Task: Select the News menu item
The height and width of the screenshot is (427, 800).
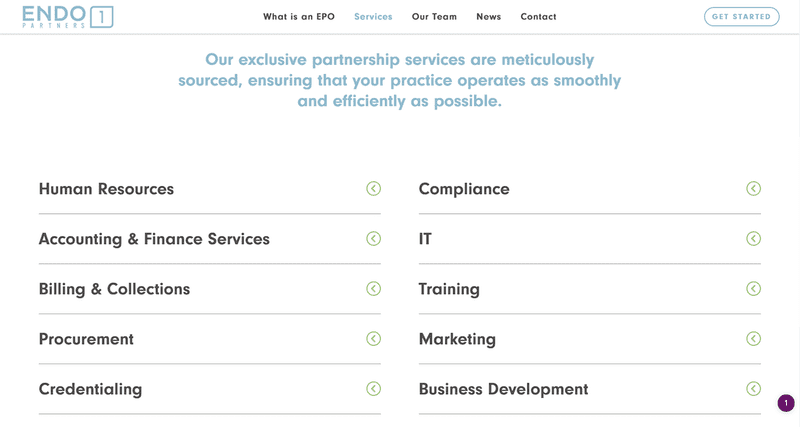Action: click(489, 17)
